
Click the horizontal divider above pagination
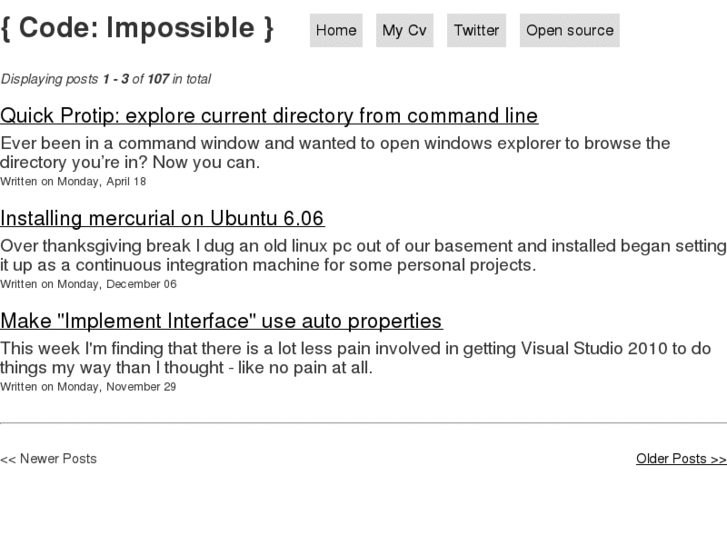click(x=363, y=423)
